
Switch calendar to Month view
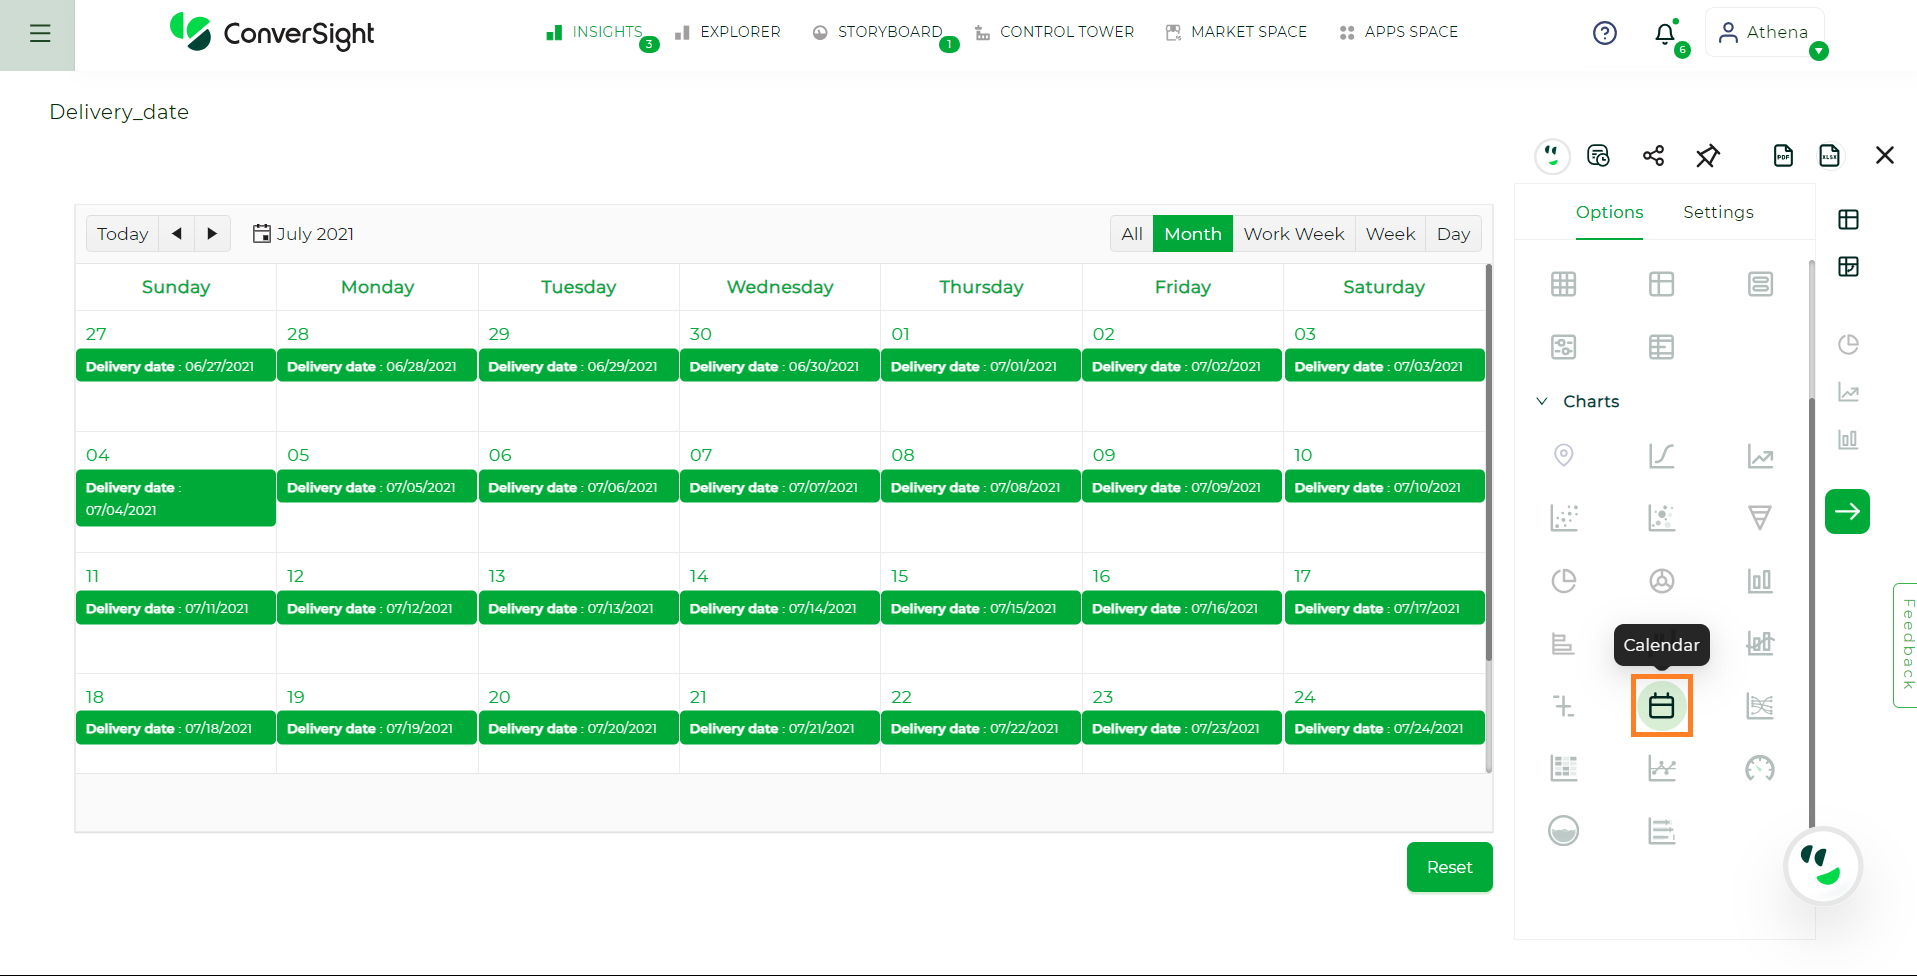coord(1192,234)
